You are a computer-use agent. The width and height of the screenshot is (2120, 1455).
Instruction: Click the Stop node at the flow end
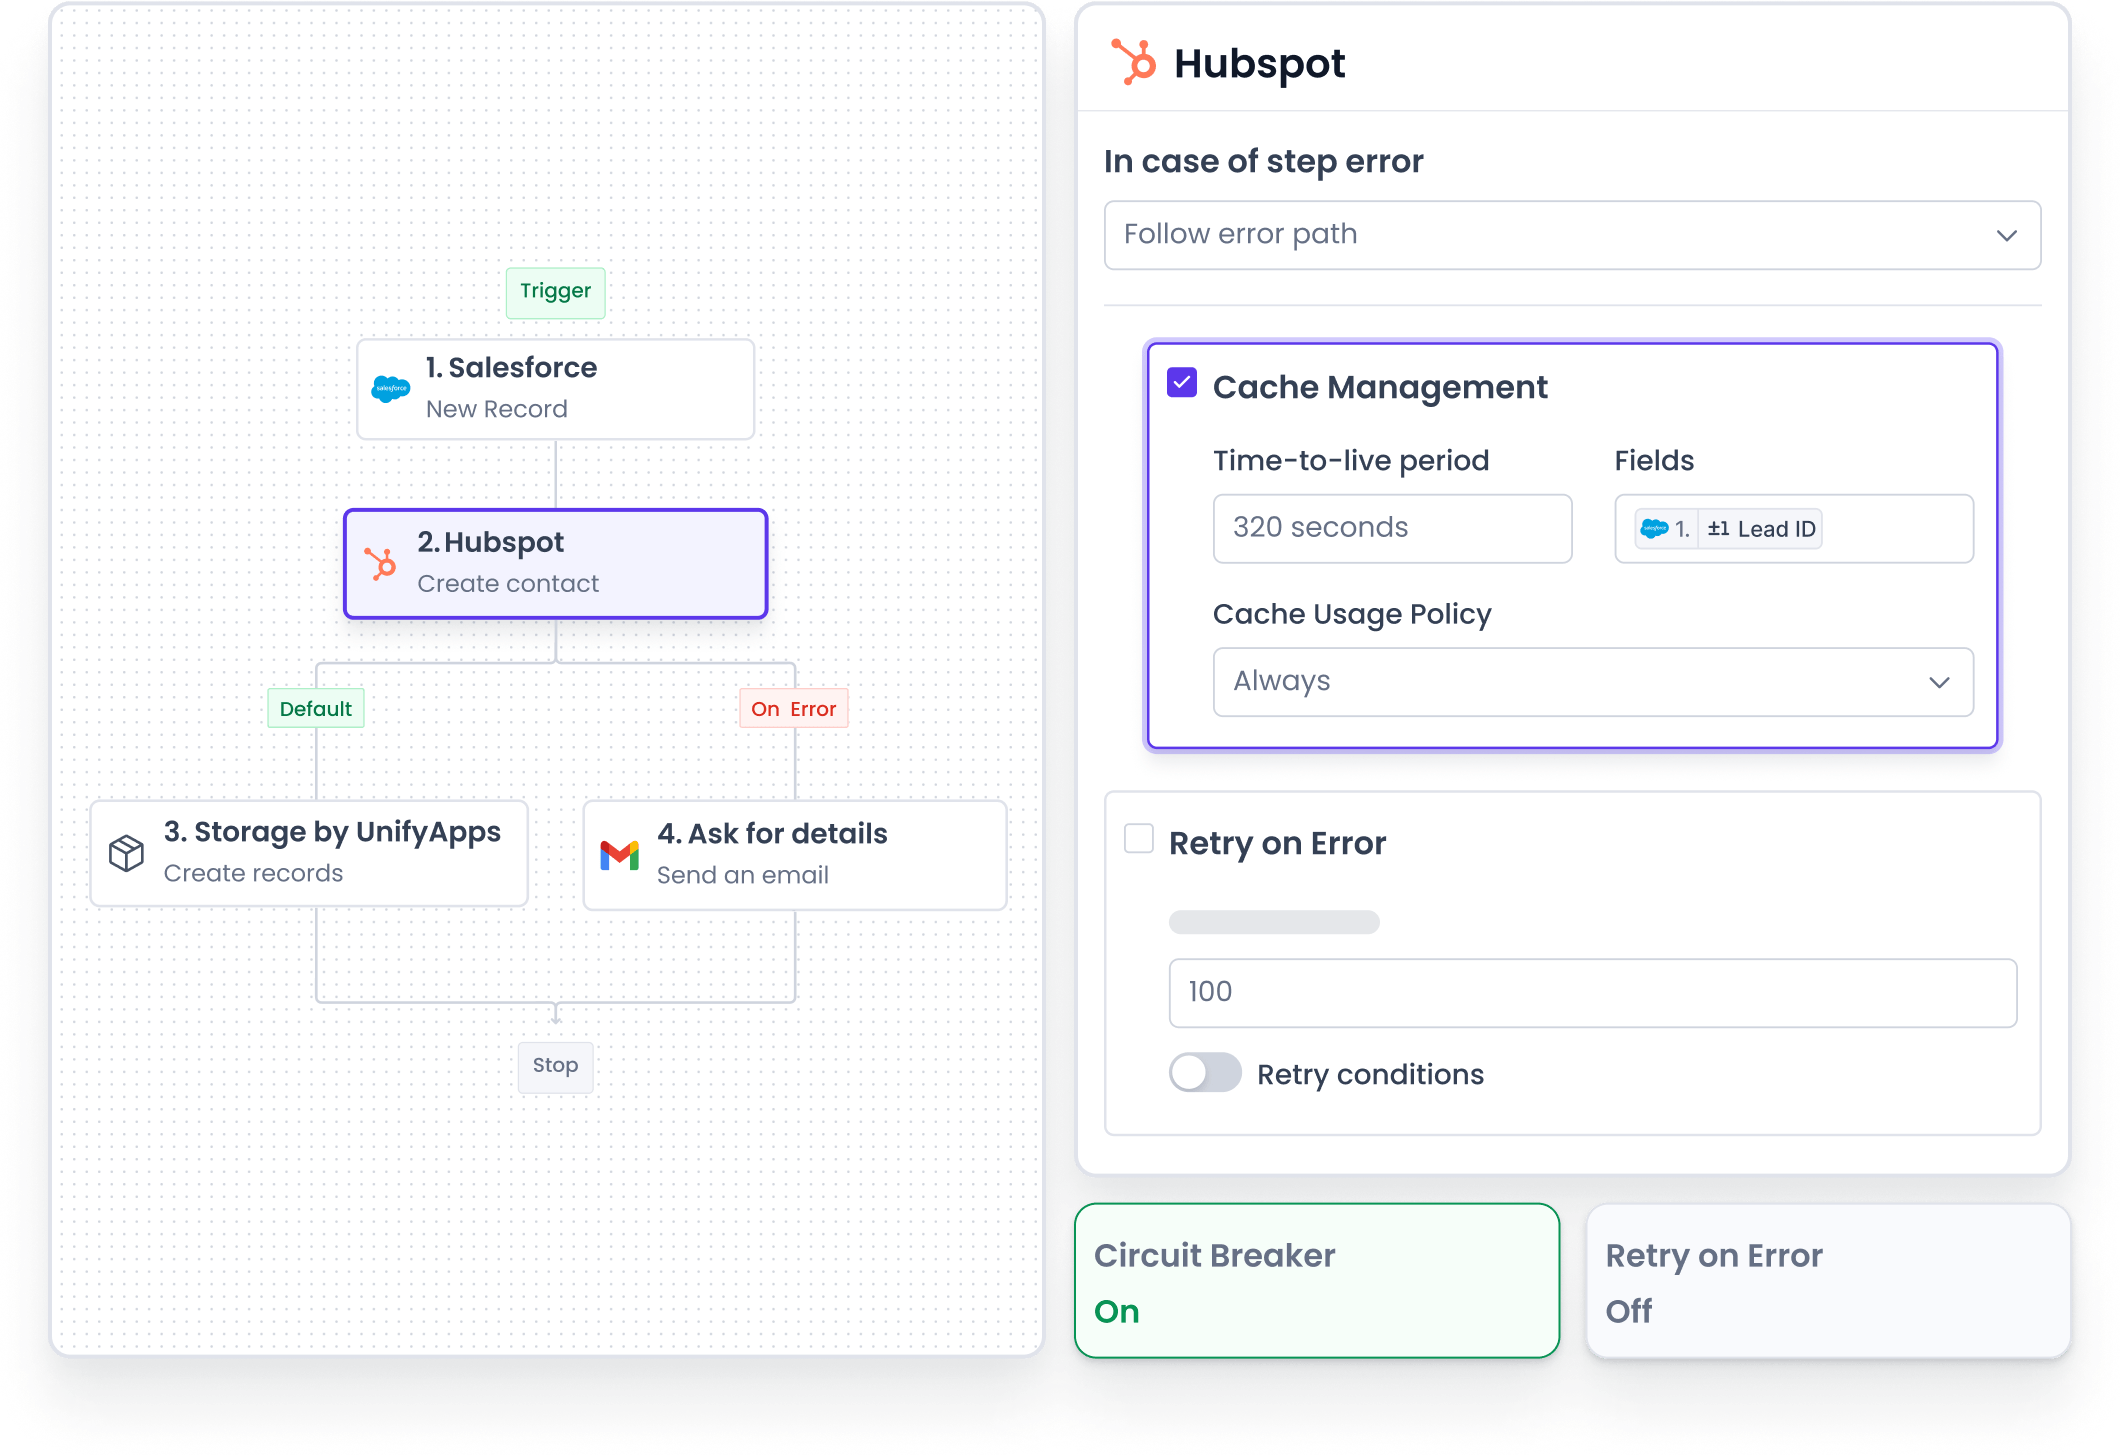(555, 1066)
